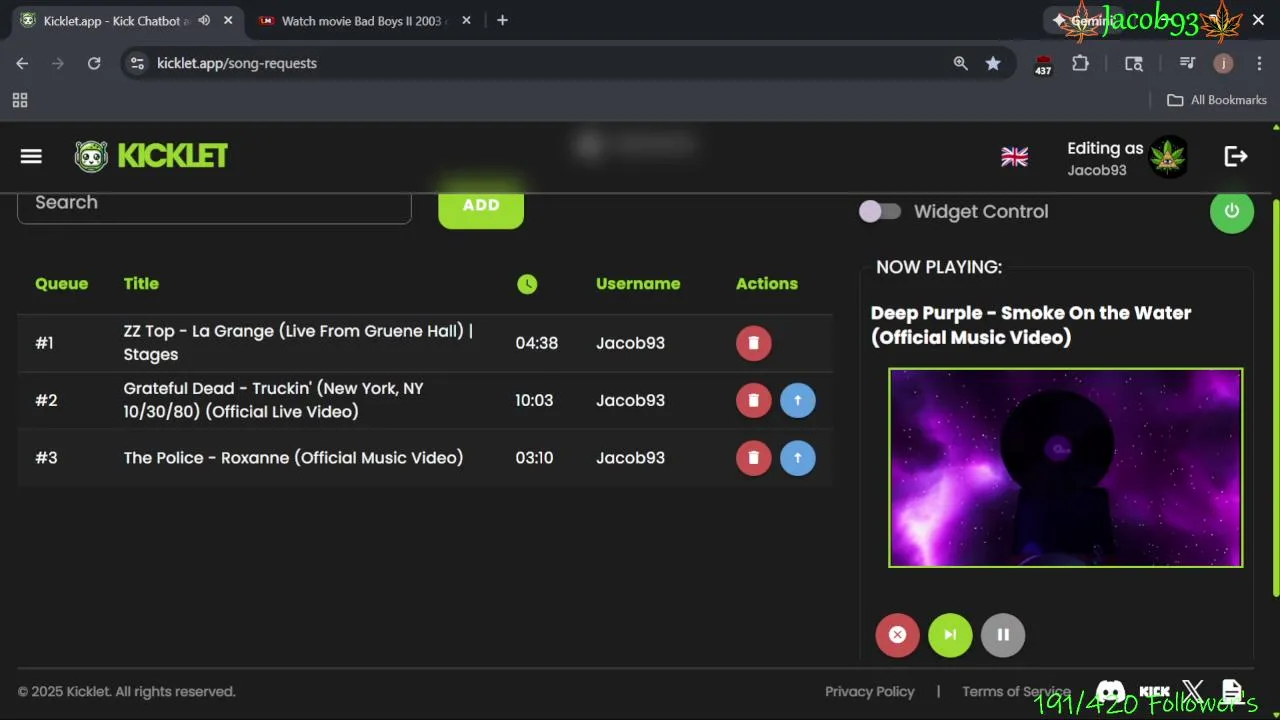This screenshot has height=720, width=1280.
Task: Open a new browser tab
Action: click(x=502, y=20)
